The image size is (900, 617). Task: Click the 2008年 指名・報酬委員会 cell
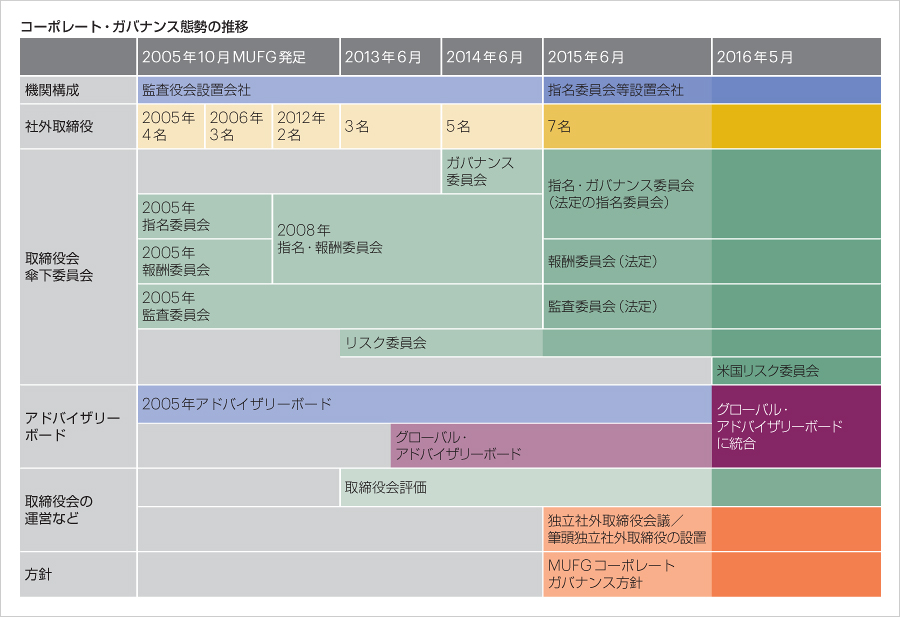point(408,239)
